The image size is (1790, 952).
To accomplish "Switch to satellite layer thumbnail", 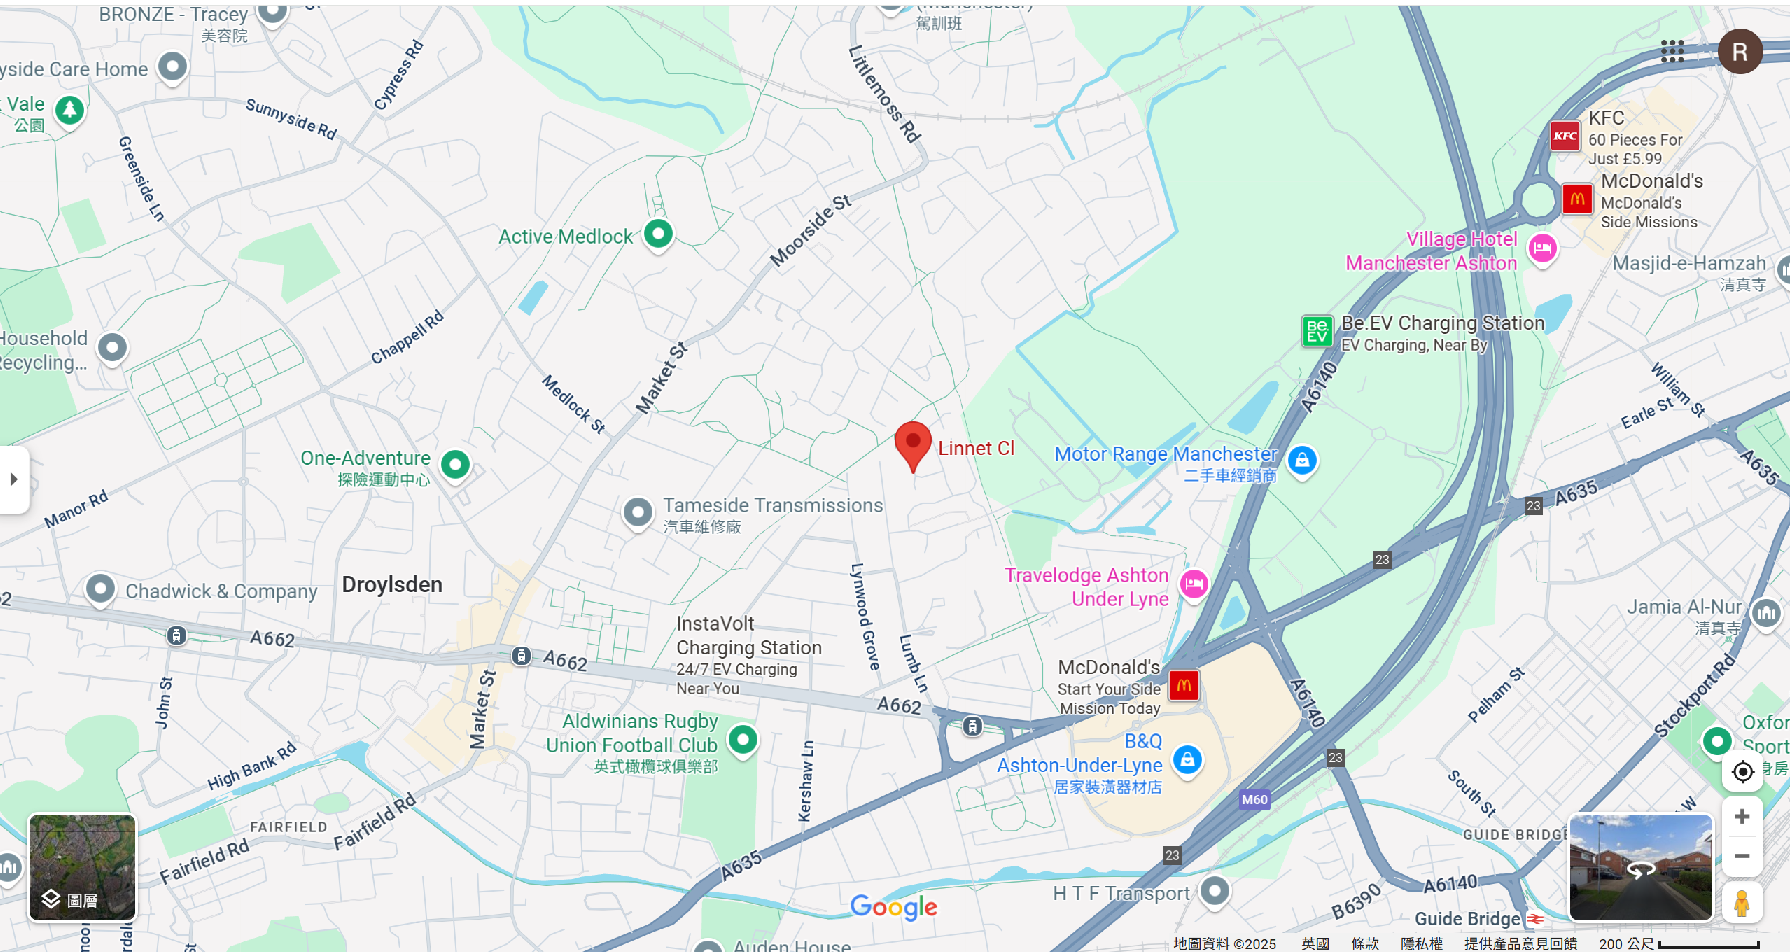I will pyautogui.click(x=82, y=867).
